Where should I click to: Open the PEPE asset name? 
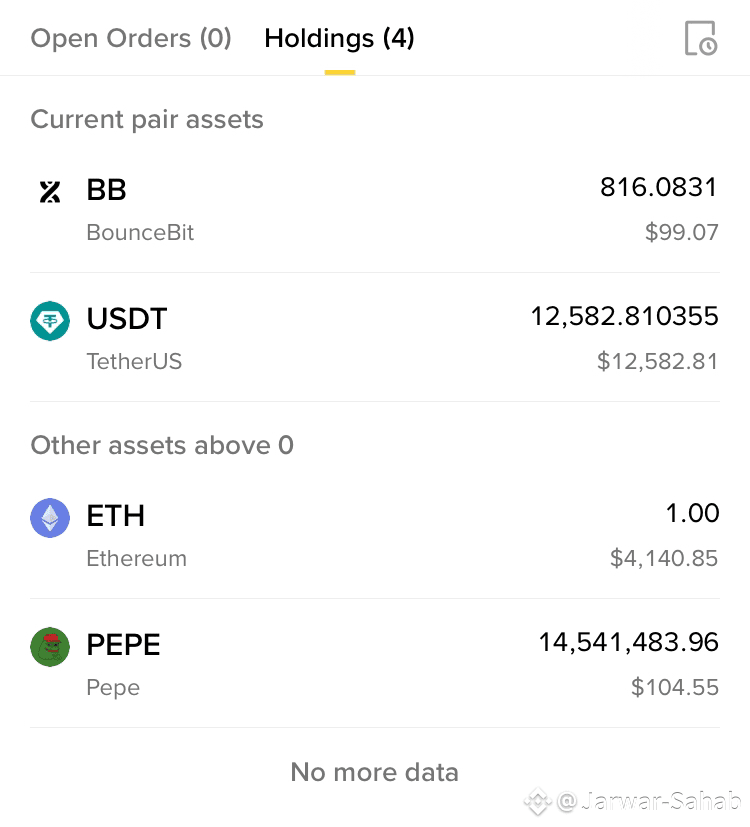click(x=123, y=645)
